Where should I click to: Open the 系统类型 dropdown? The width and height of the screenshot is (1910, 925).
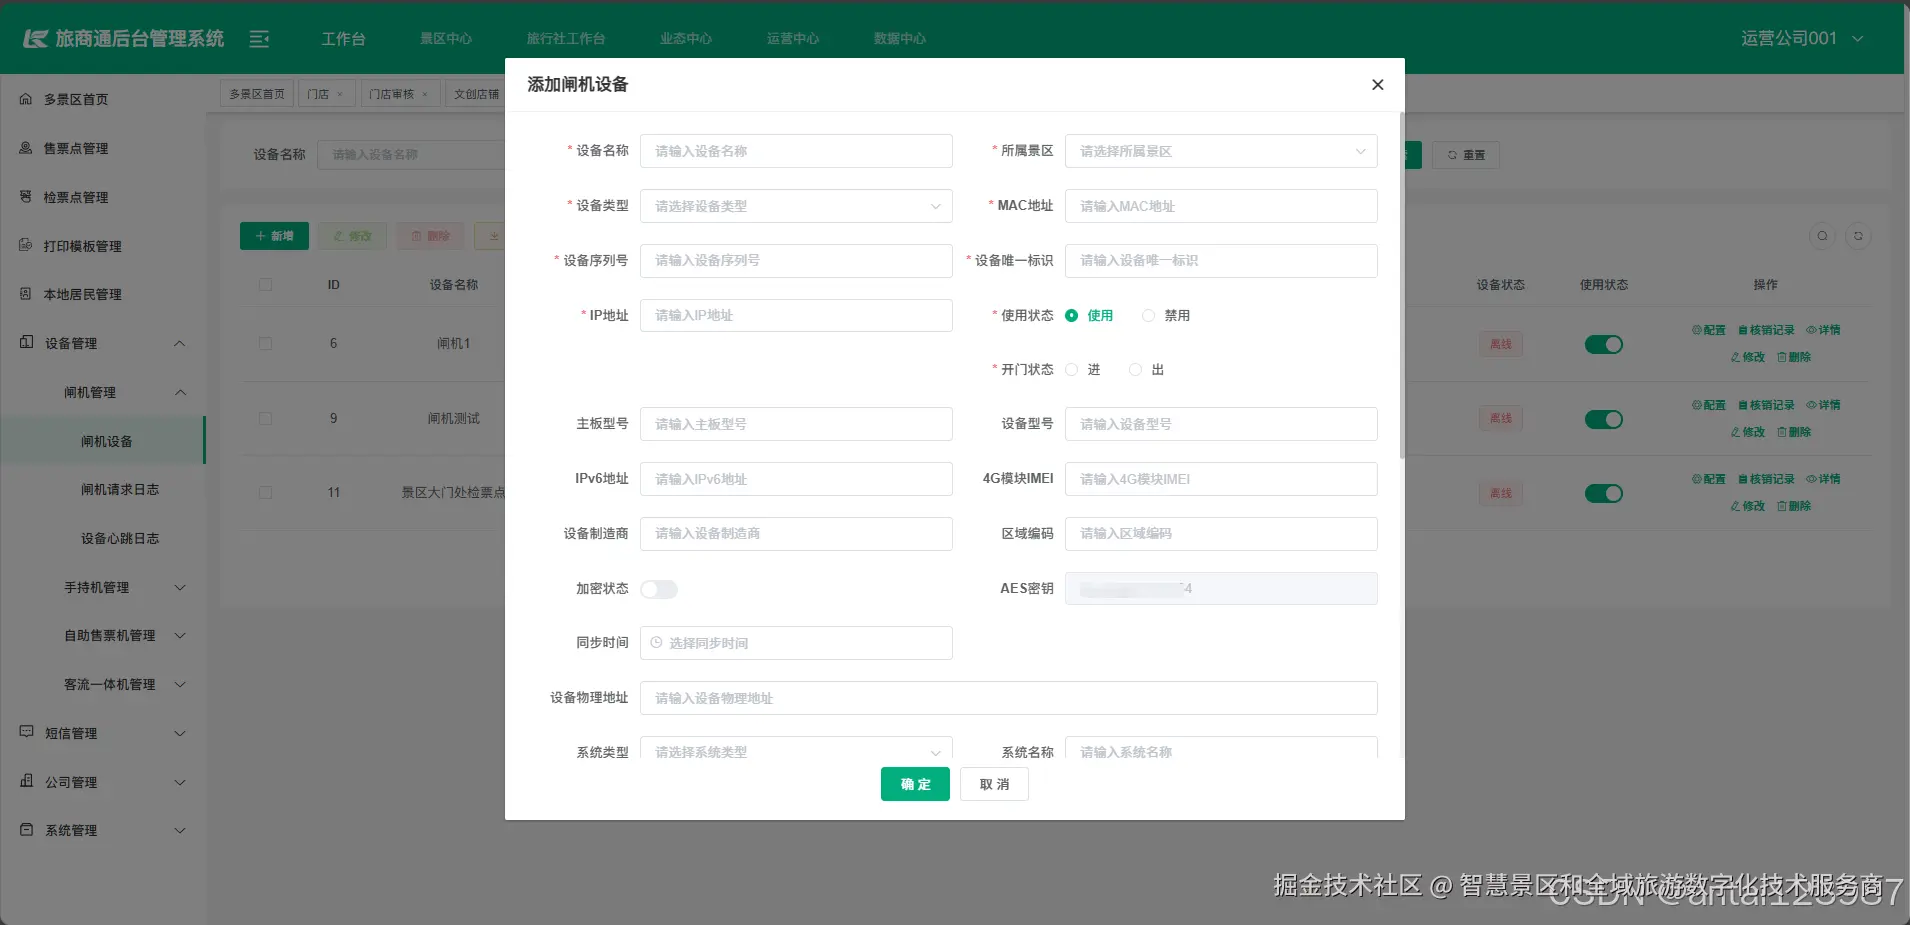click(796, 749)
